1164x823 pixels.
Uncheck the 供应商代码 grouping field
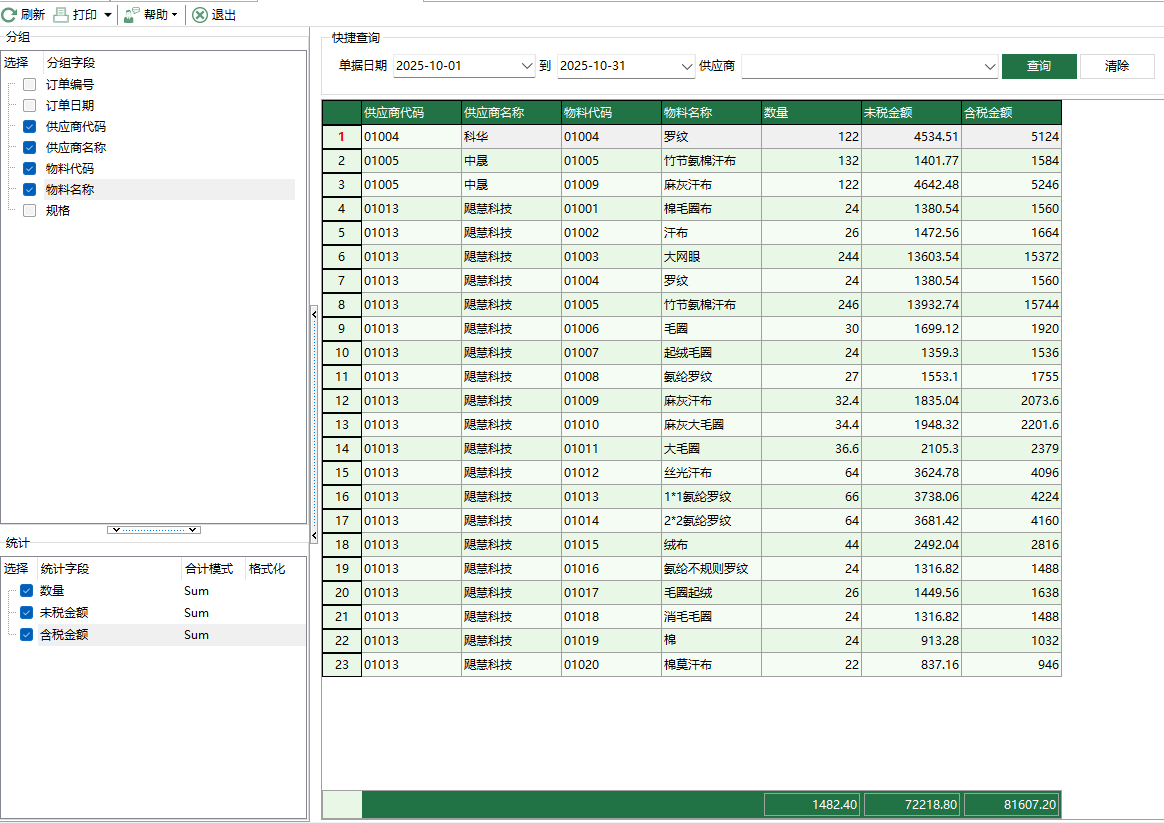(30, 127)
